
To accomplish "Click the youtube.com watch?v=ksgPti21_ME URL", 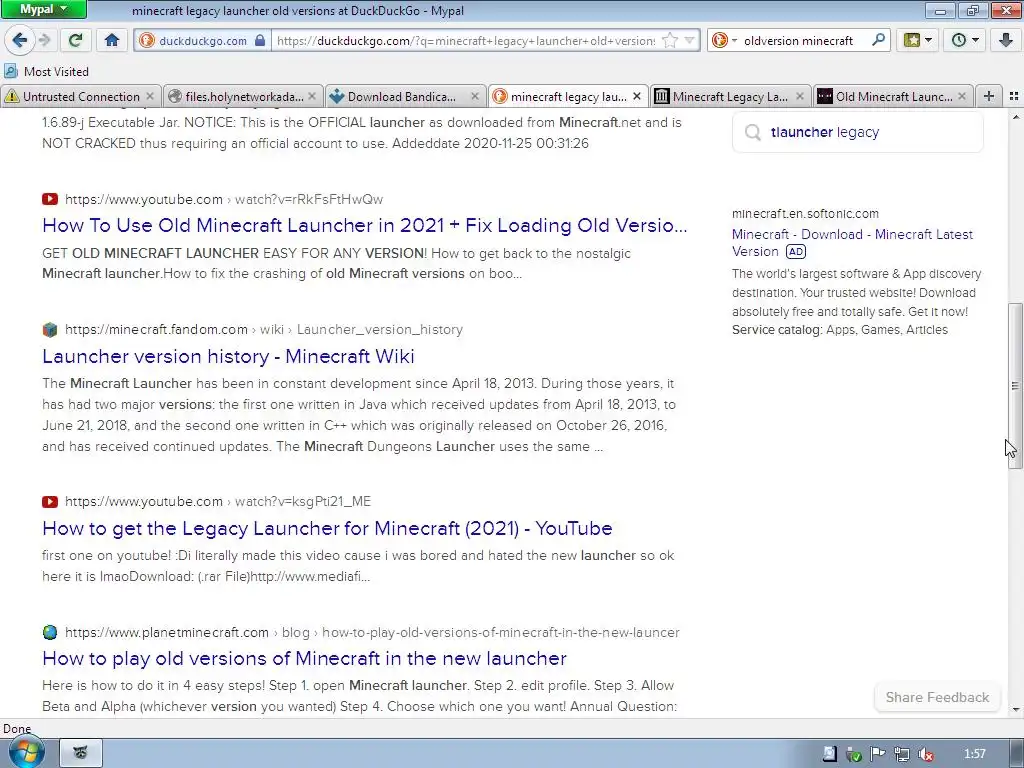I will coord(217,501).
